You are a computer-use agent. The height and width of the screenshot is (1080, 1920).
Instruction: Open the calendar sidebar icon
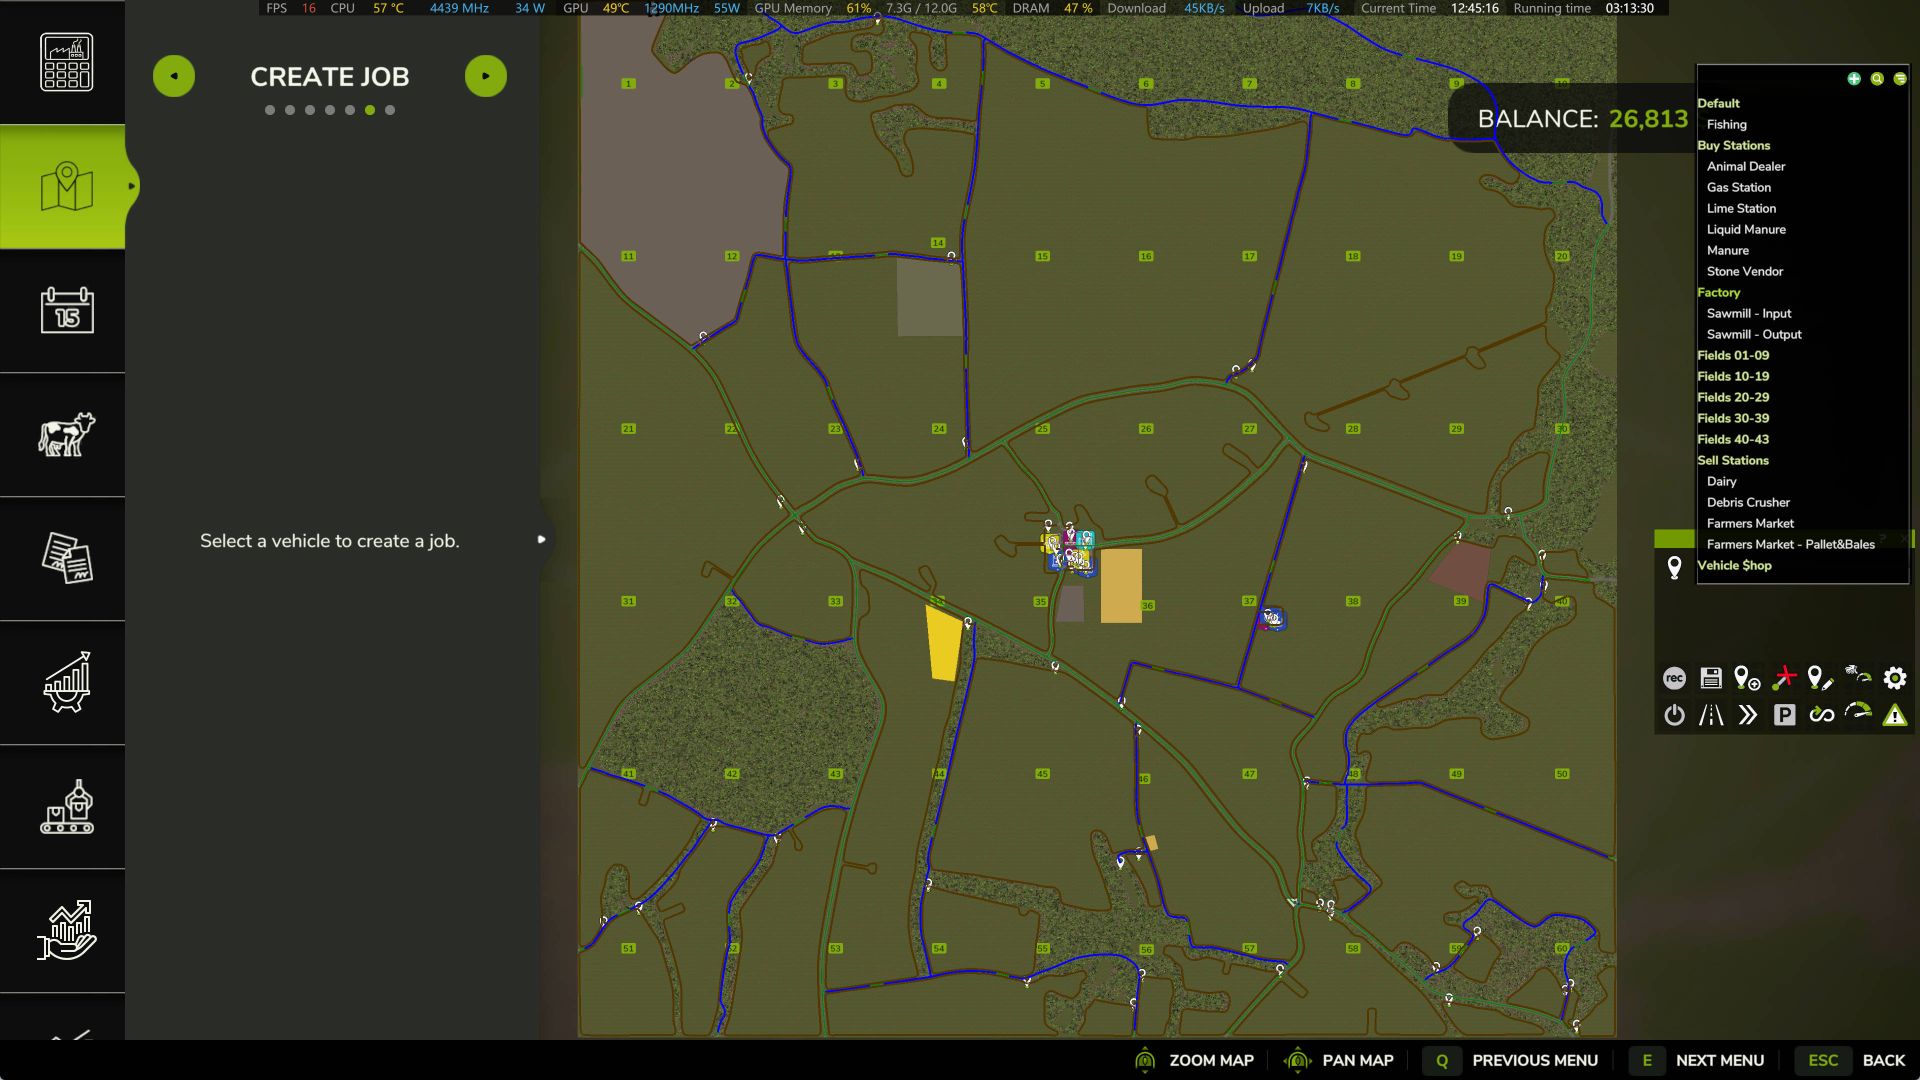[x=66, y=310]
